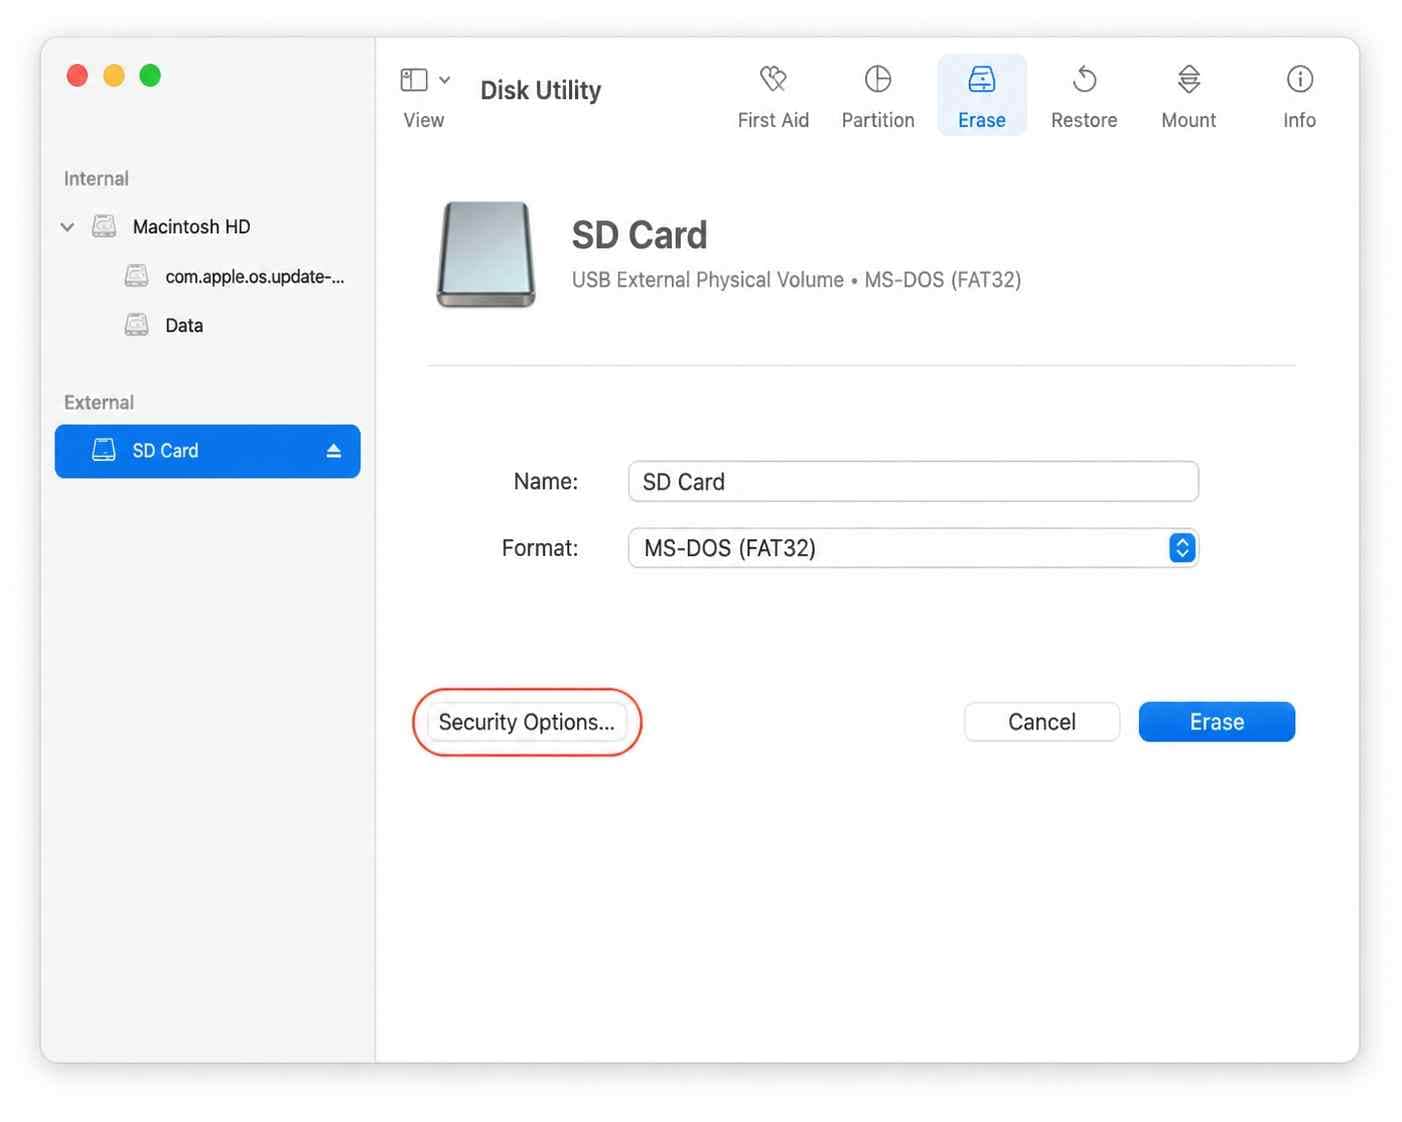Click the External section header
Screen dimensions: 1402x1122
tap(98, 403)
